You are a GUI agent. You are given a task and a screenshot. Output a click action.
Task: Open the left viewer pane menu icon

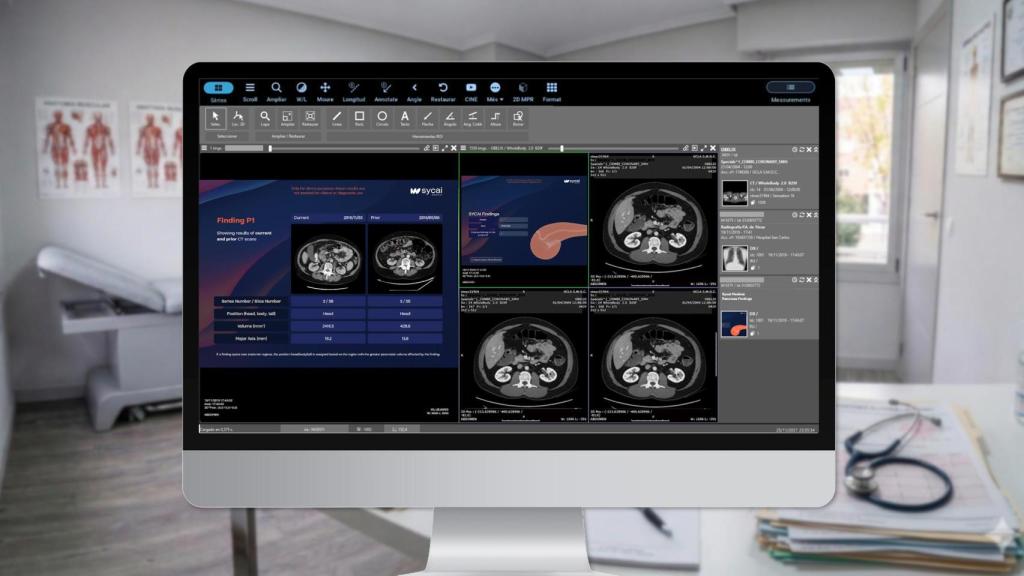click(204, 148)
